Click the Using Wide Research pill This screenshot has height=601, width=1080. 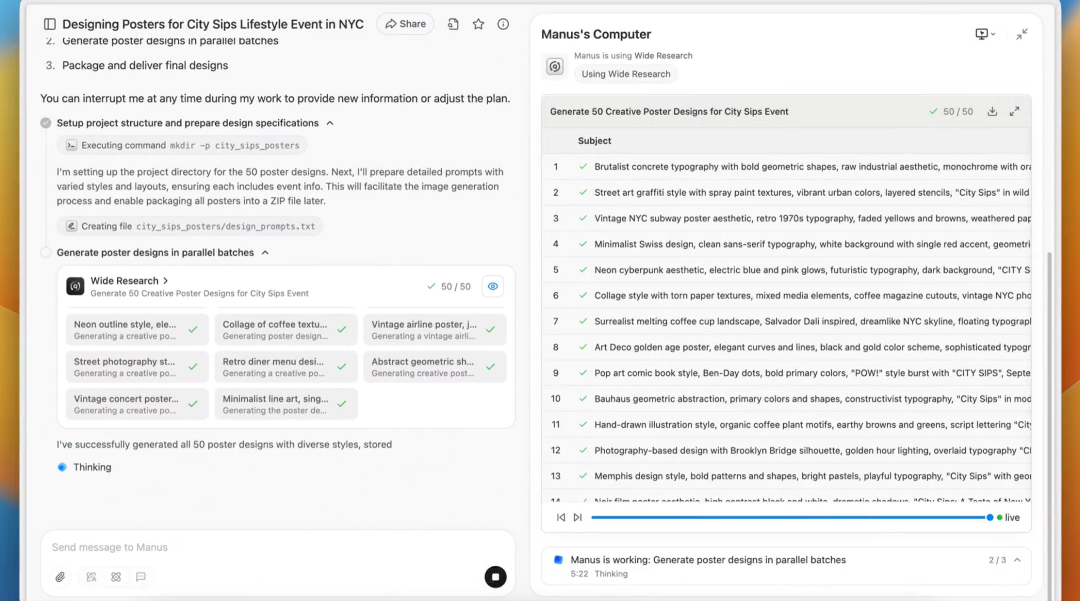625,74
